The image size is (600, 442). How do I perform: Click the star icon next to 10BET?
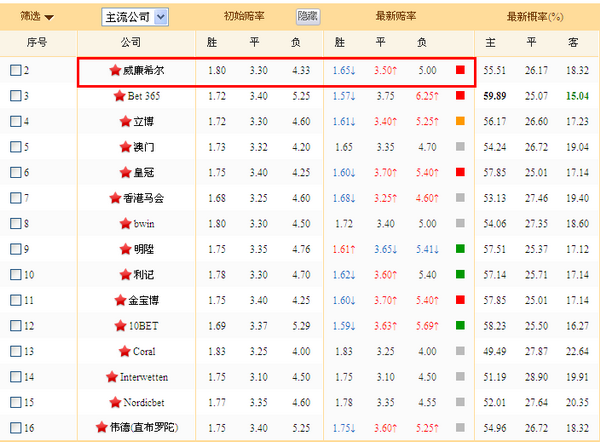(x=119, y=325)
